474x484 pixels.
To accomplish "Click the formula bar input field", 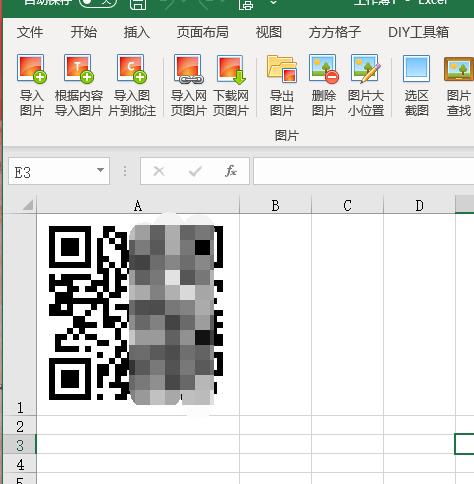I will [364, 171].
